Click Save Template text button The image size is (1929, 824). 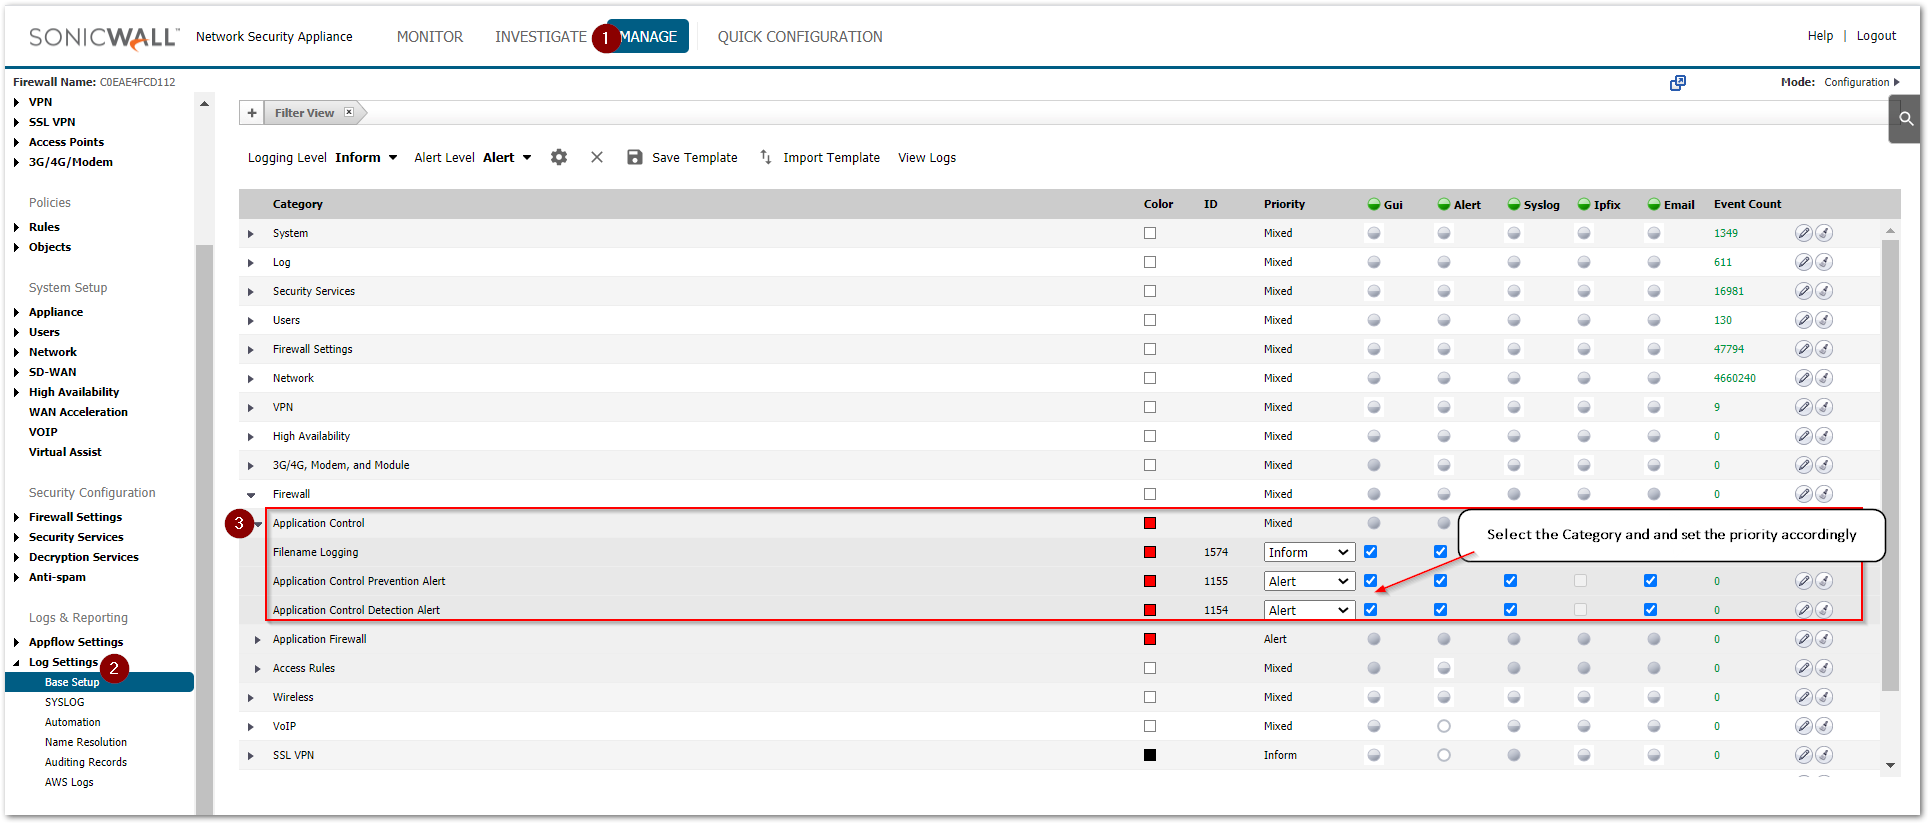[695, 158]
